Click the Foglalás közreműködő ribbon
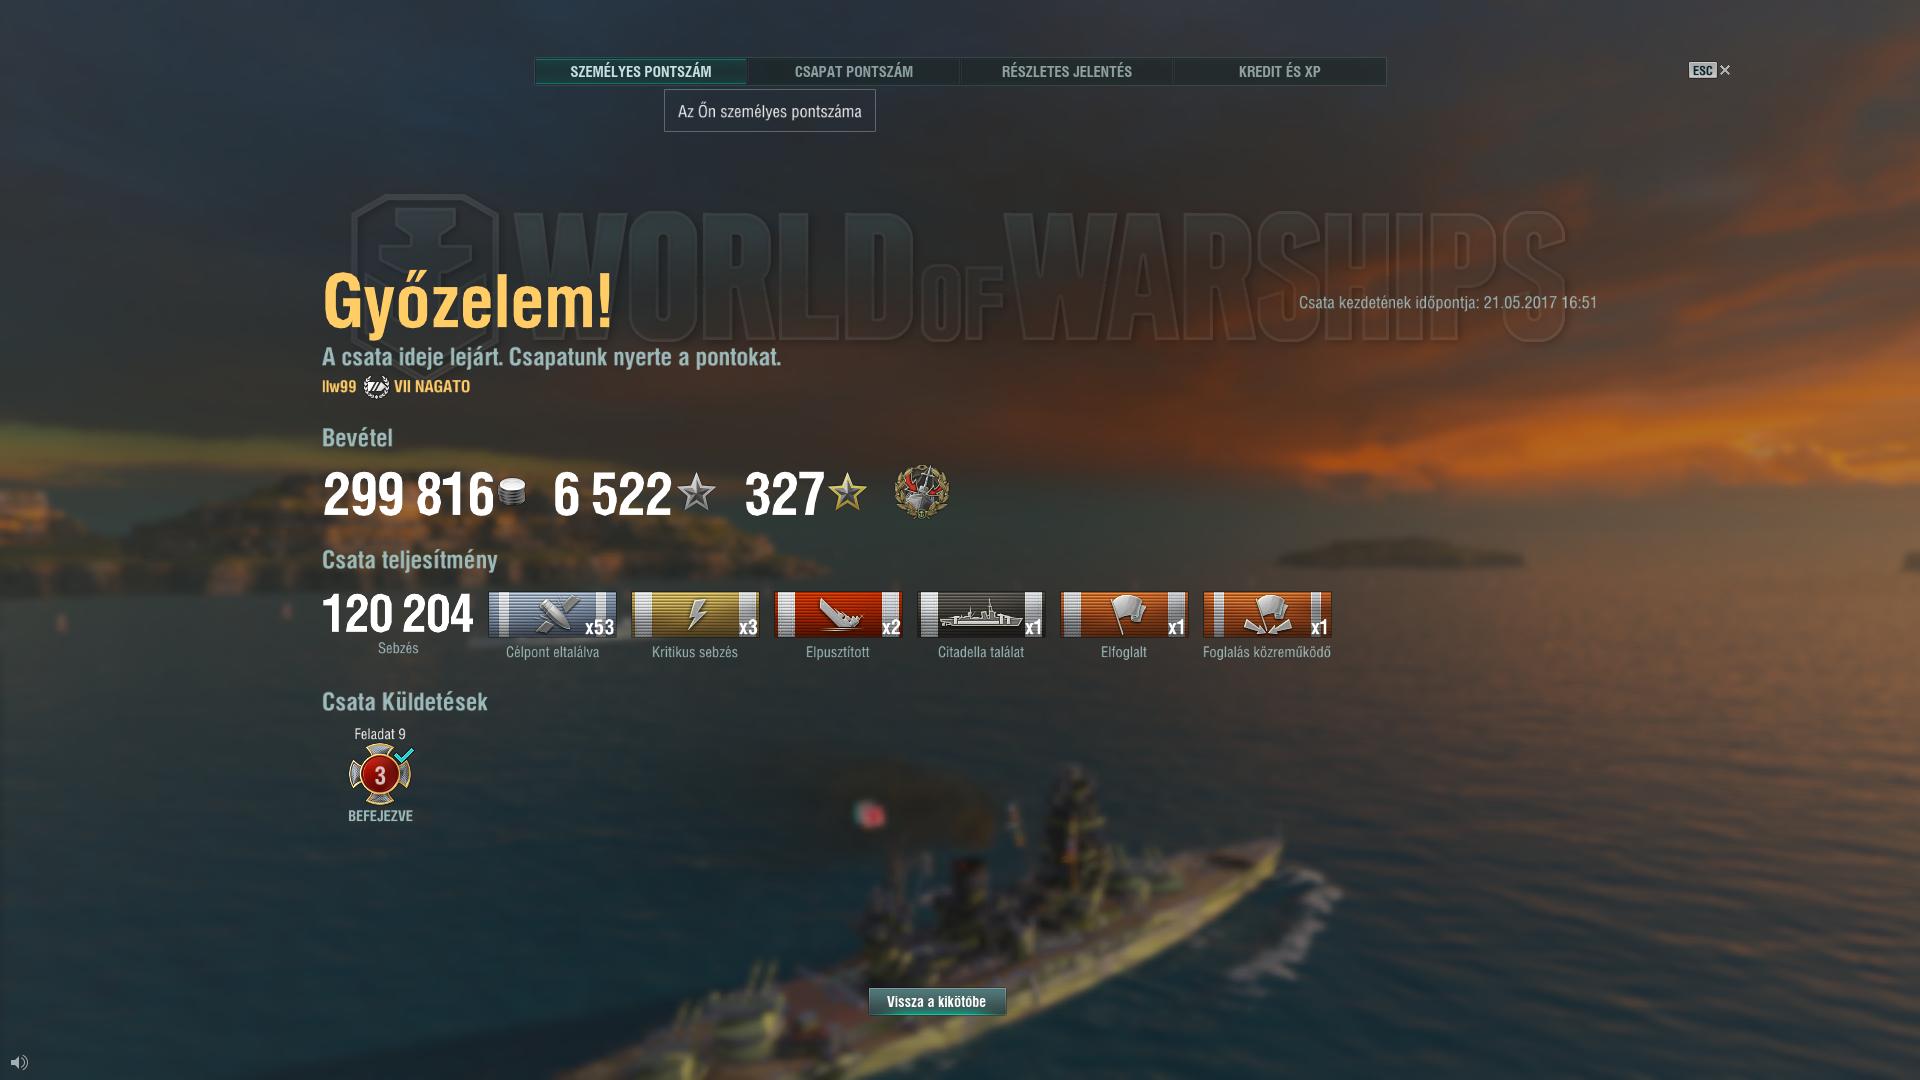The height and width of the screenshot is (1080, 1920). (x=1267, y=614)
